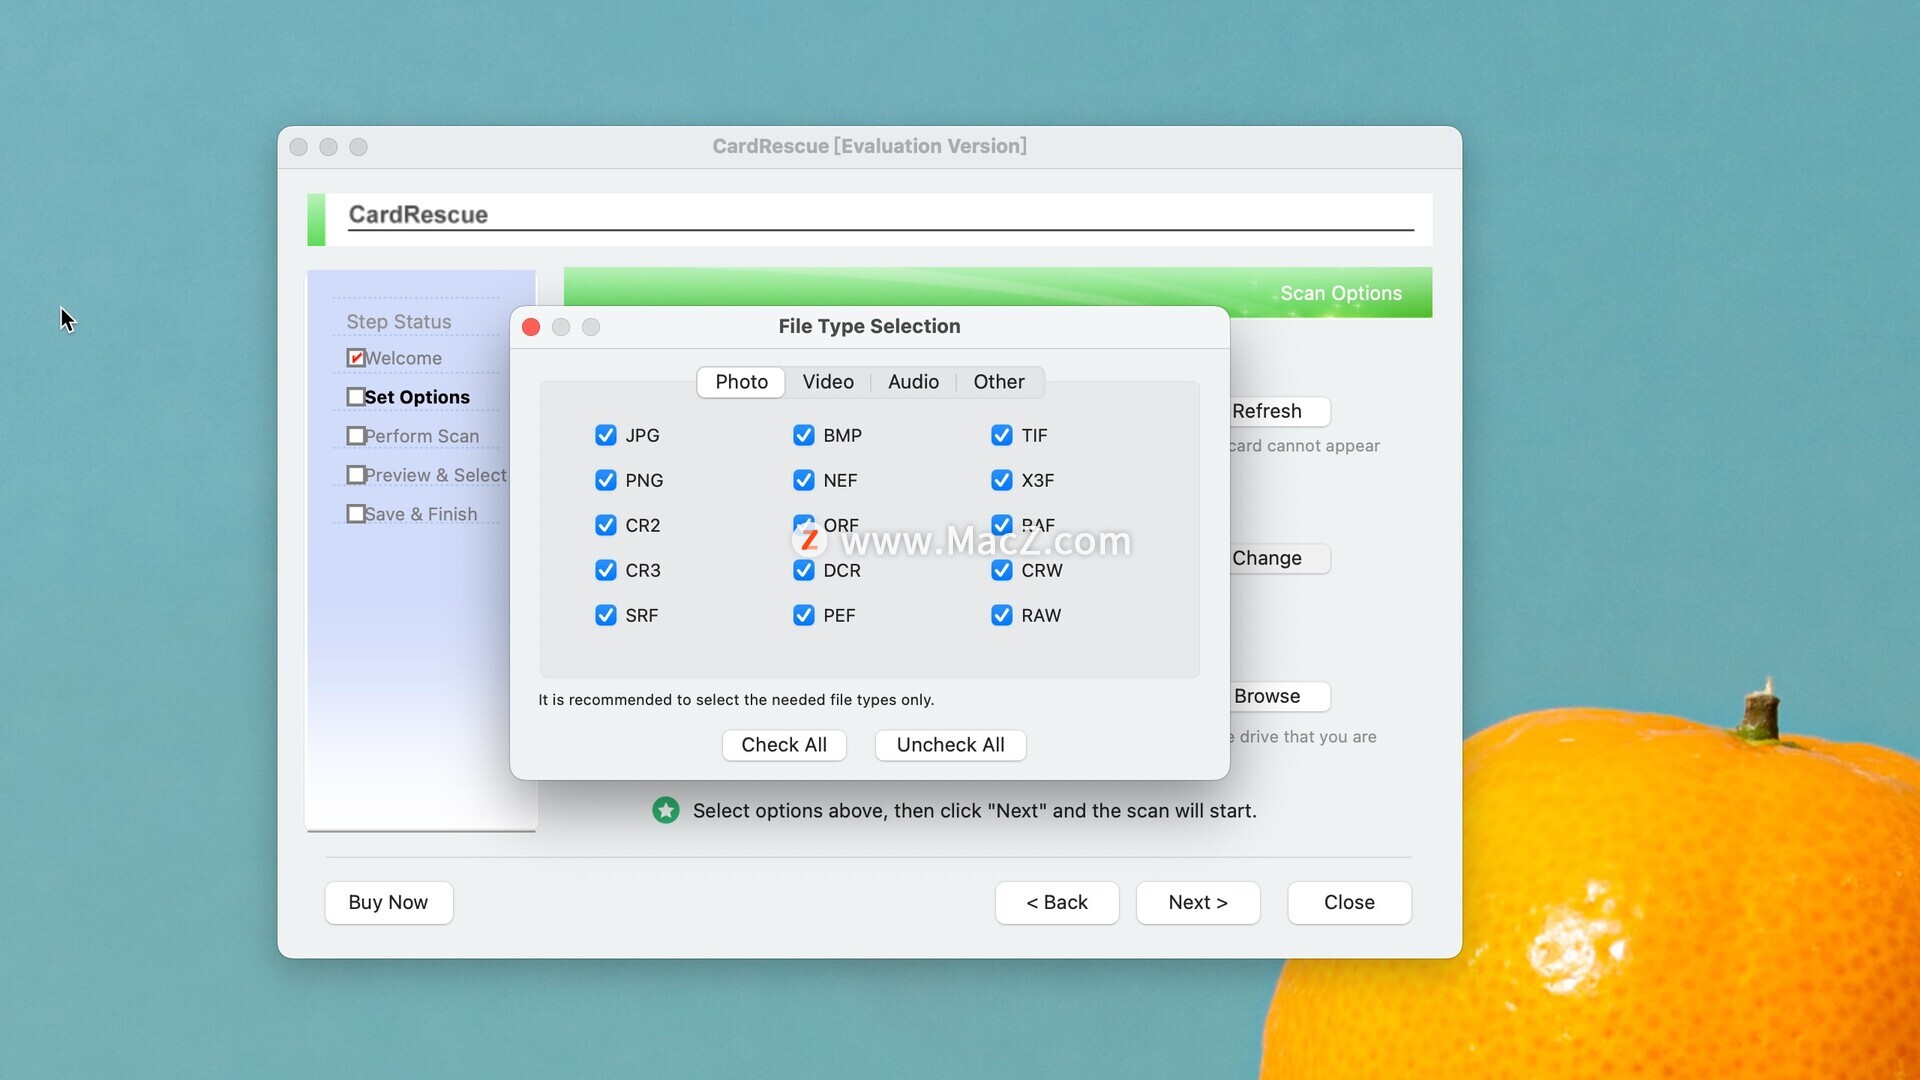Image resolution: width=1920 pixels, height=1080 pixels.
Task: Switch to the Audio tab
Action: pos(913,382)
